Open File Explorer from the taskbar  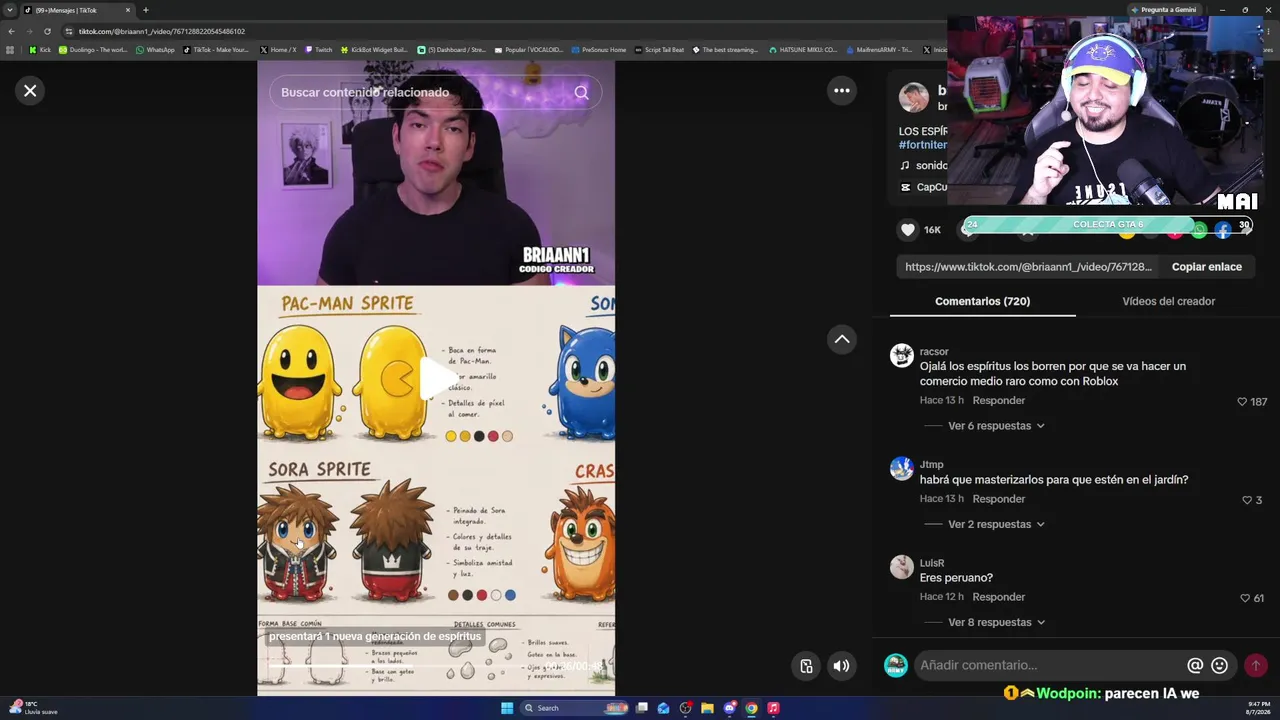tap(707, 708)
